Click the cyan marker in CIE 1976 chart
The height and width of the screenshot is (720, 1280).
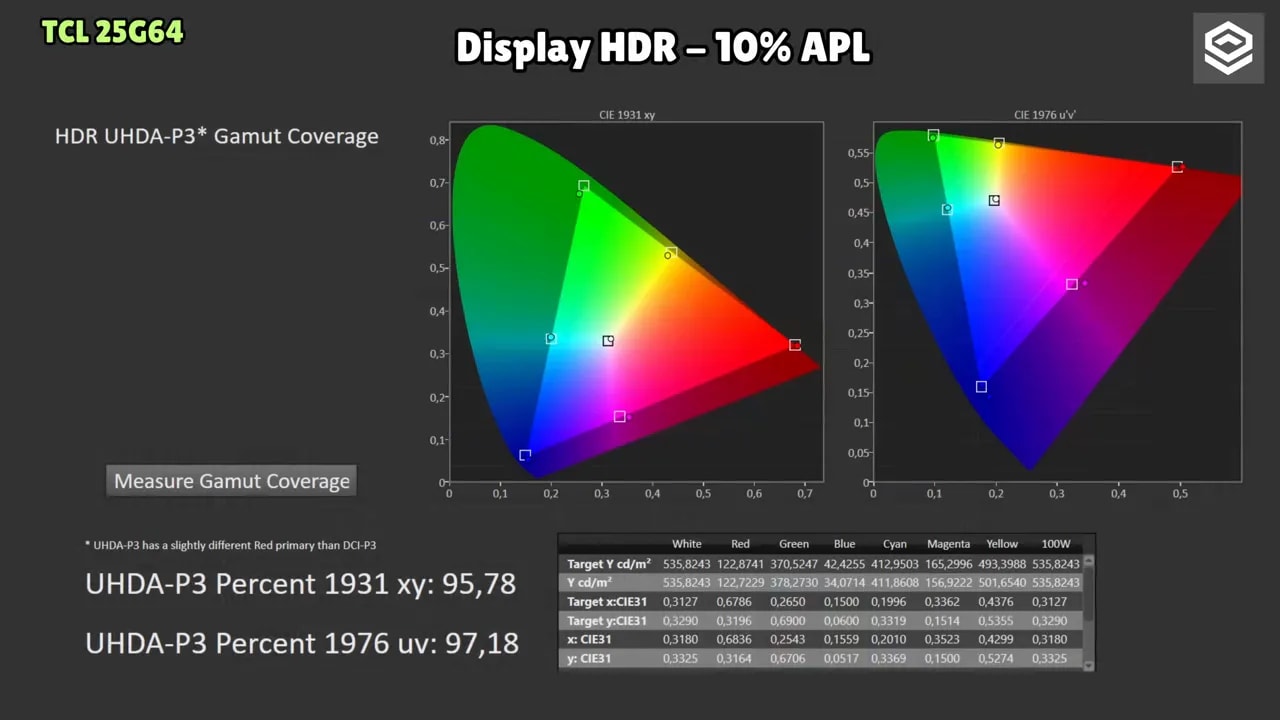(x=947, y=210)
